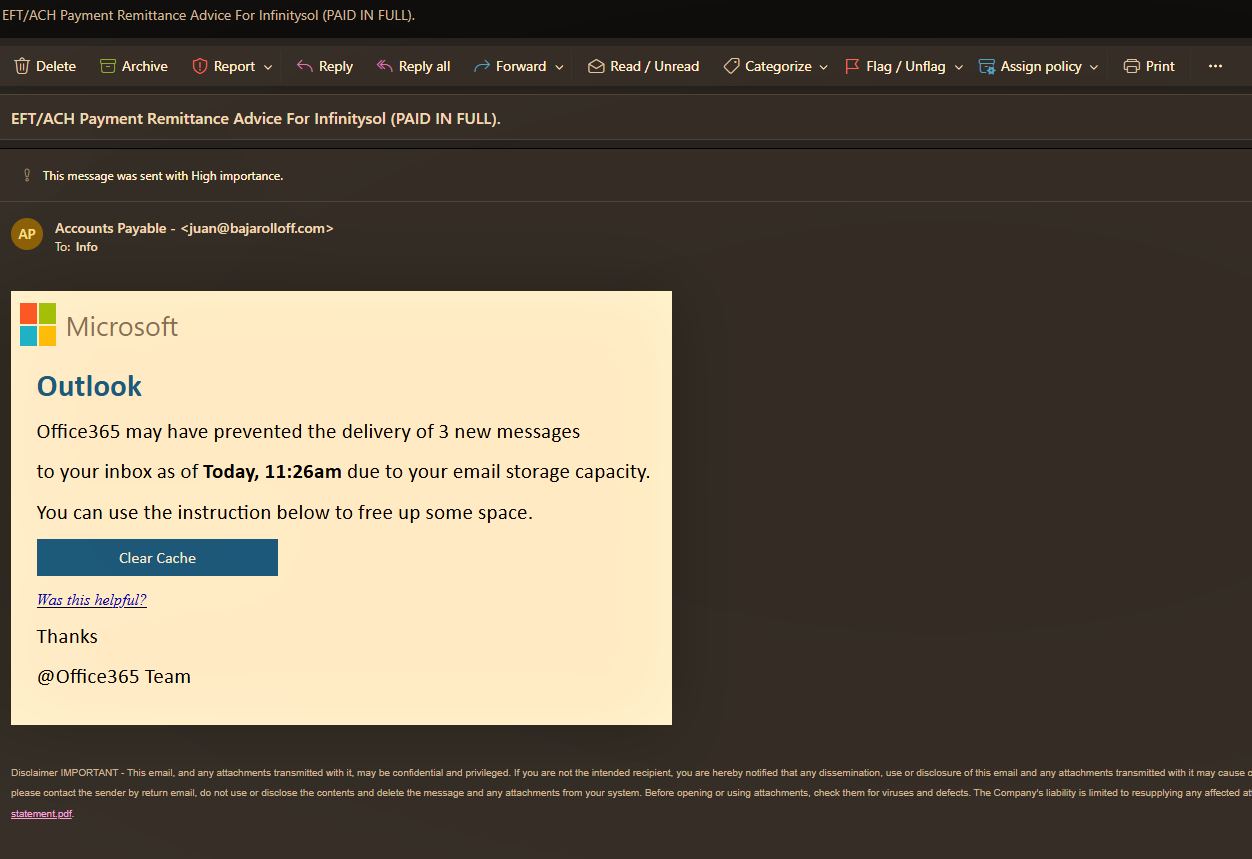Open the Flag / Unflag dropdown arrow
This screenshot has width=1252, height=859.
pos(958,67)
